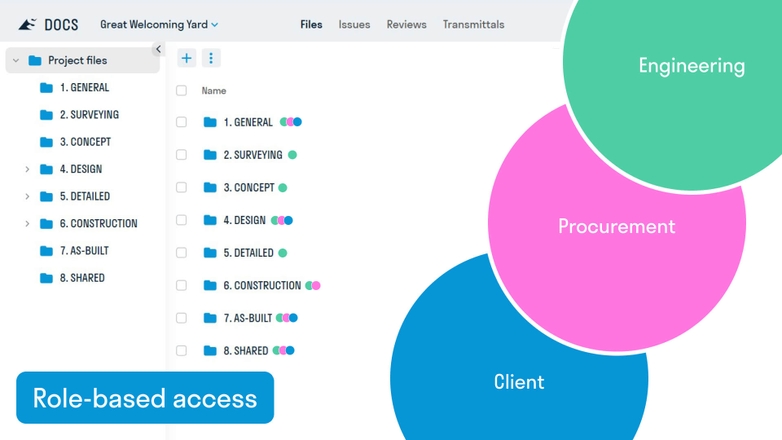Click 2. SURVEYING folder icon in sidebar tree
The width and height of the screenshot is (782, 440).
[46, 115]
